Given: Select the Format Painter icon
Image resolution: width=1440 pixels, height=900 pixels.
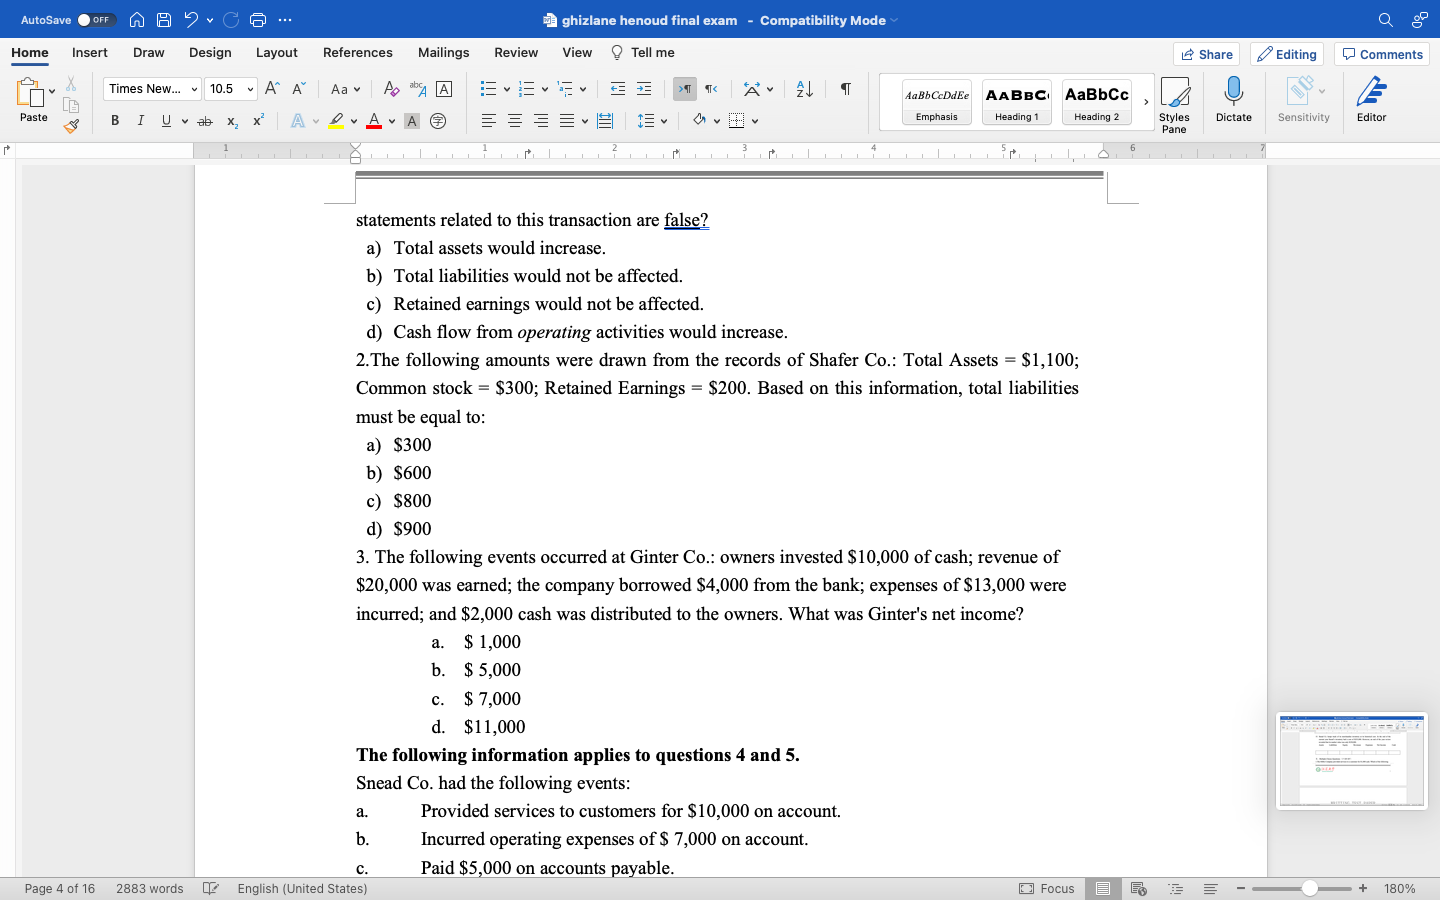Looking at the screenshot, I should (x=70, y=126).
